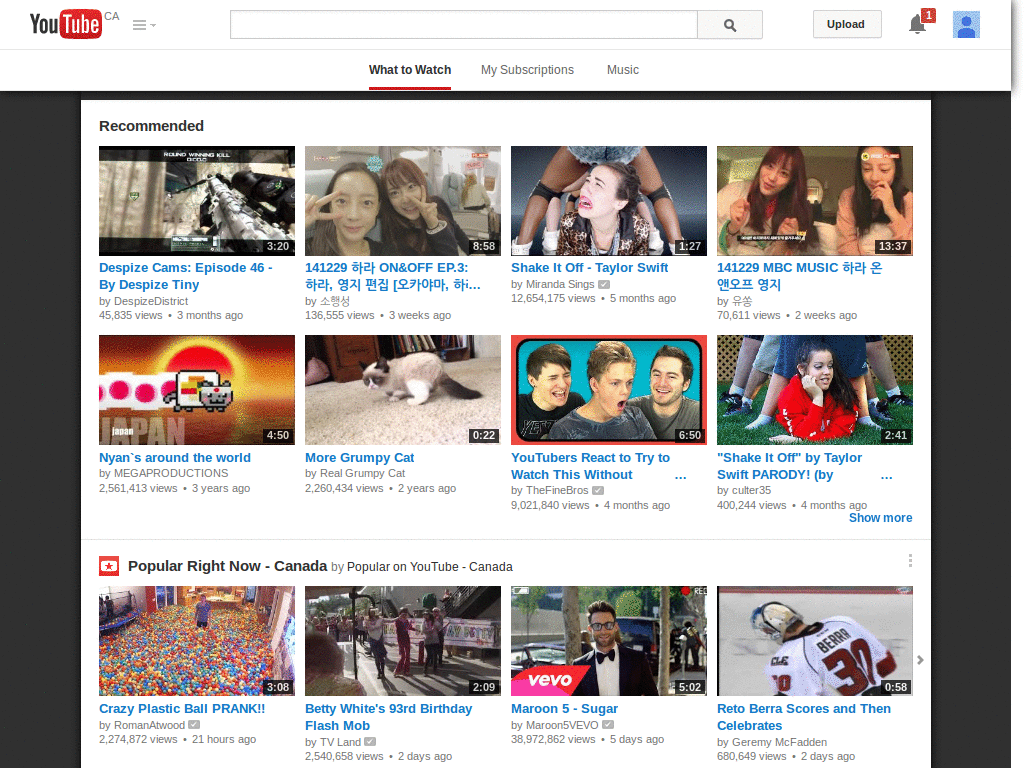The height and width of the screenshot is (768, 1024).
Task: Open YouTubers React to Try title
Action: 590,466
